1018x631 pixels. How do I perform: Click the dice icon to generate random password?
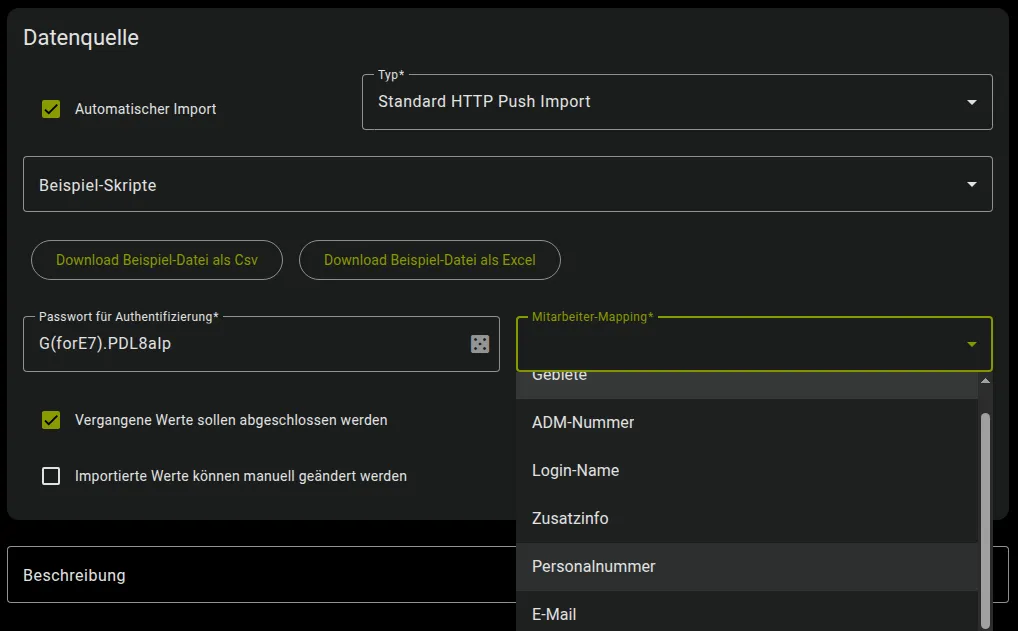[x=482, y=344]
